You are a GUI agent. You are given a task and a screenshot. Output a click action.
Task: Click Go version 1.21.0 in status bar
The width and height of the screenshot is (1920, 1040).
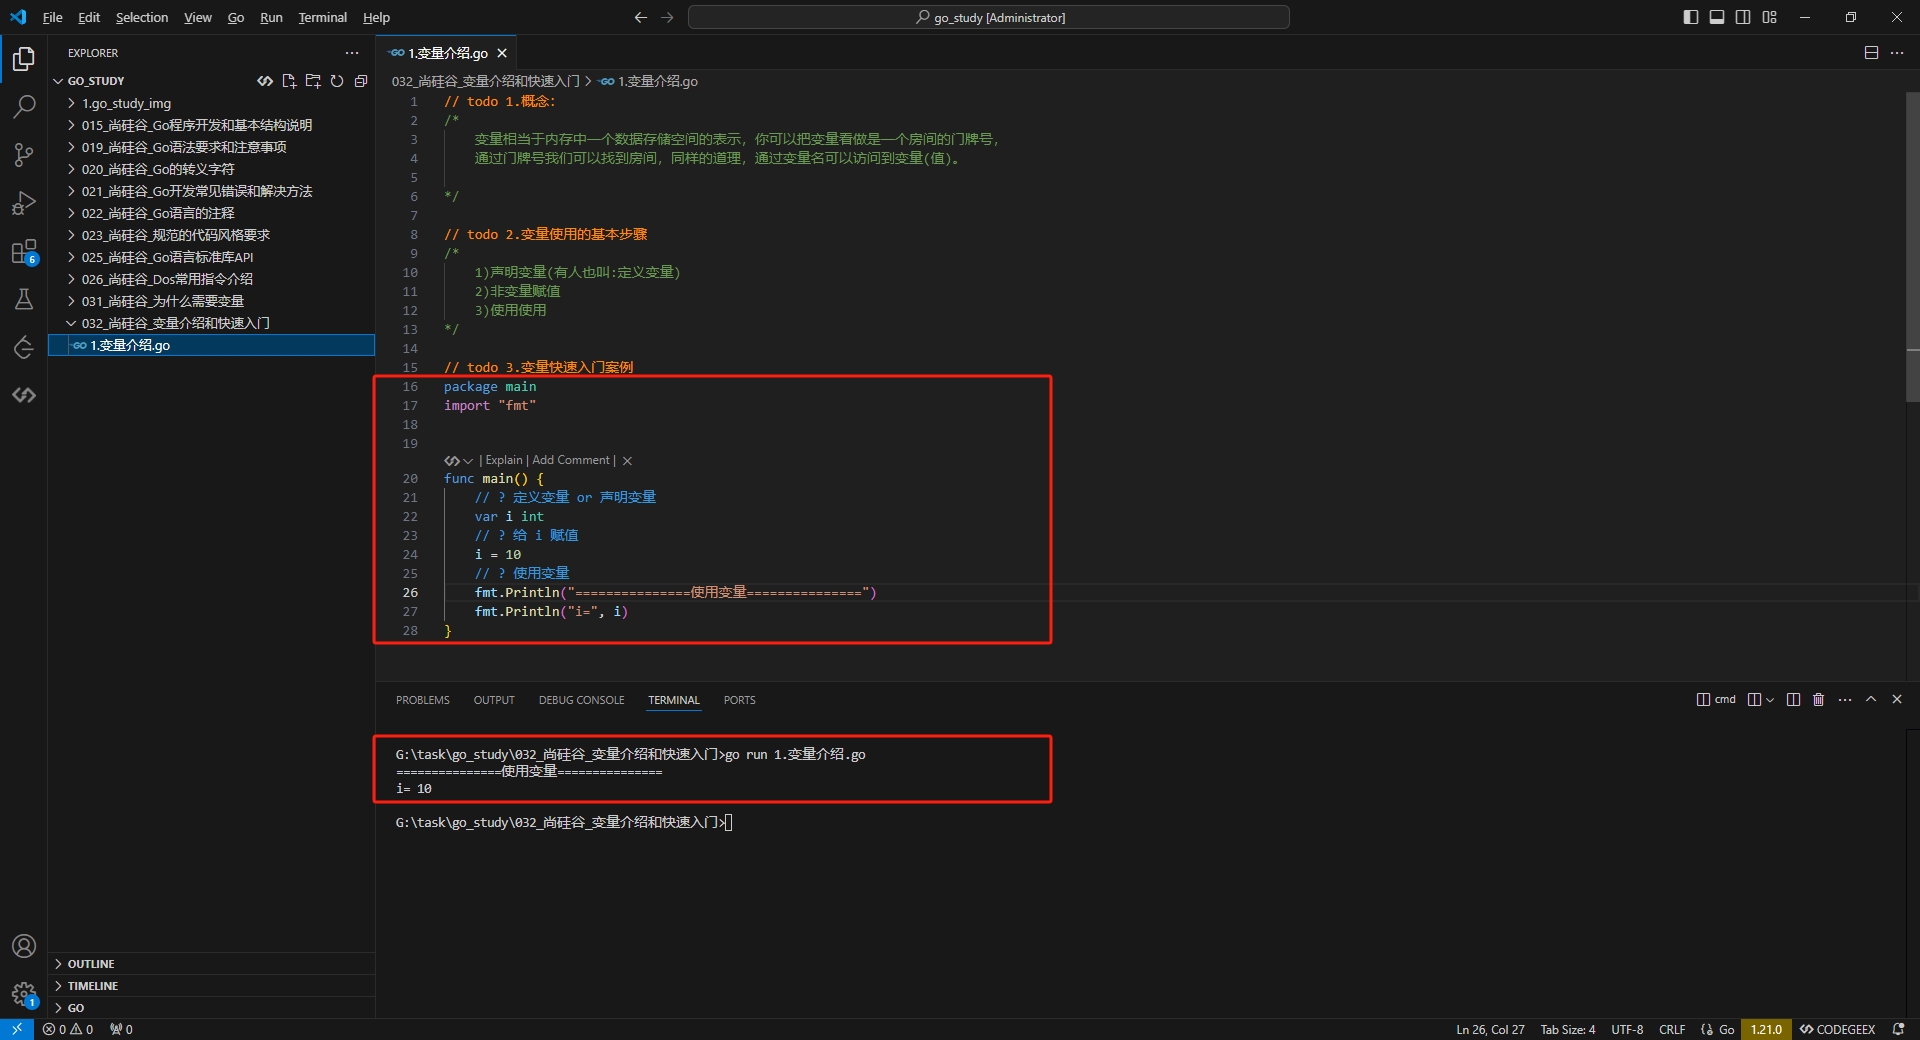[x=1766, y=1029]
